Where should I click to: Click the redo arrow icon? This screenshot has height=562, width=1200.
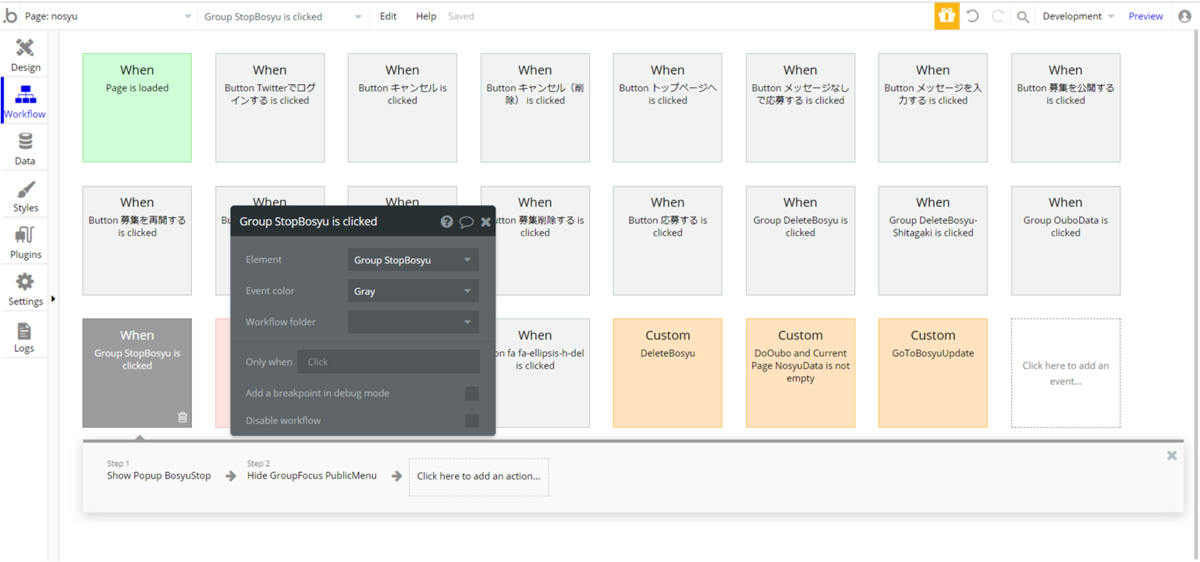(x=997, y=16)
